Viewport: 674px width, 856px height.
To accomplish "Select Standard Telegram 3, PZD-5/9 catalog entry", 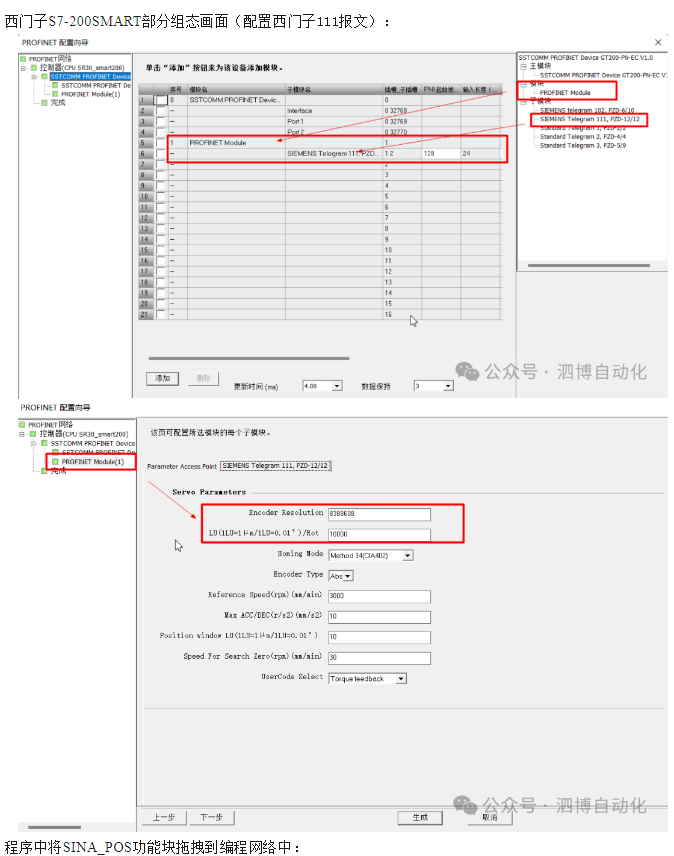I will [583, 145].
